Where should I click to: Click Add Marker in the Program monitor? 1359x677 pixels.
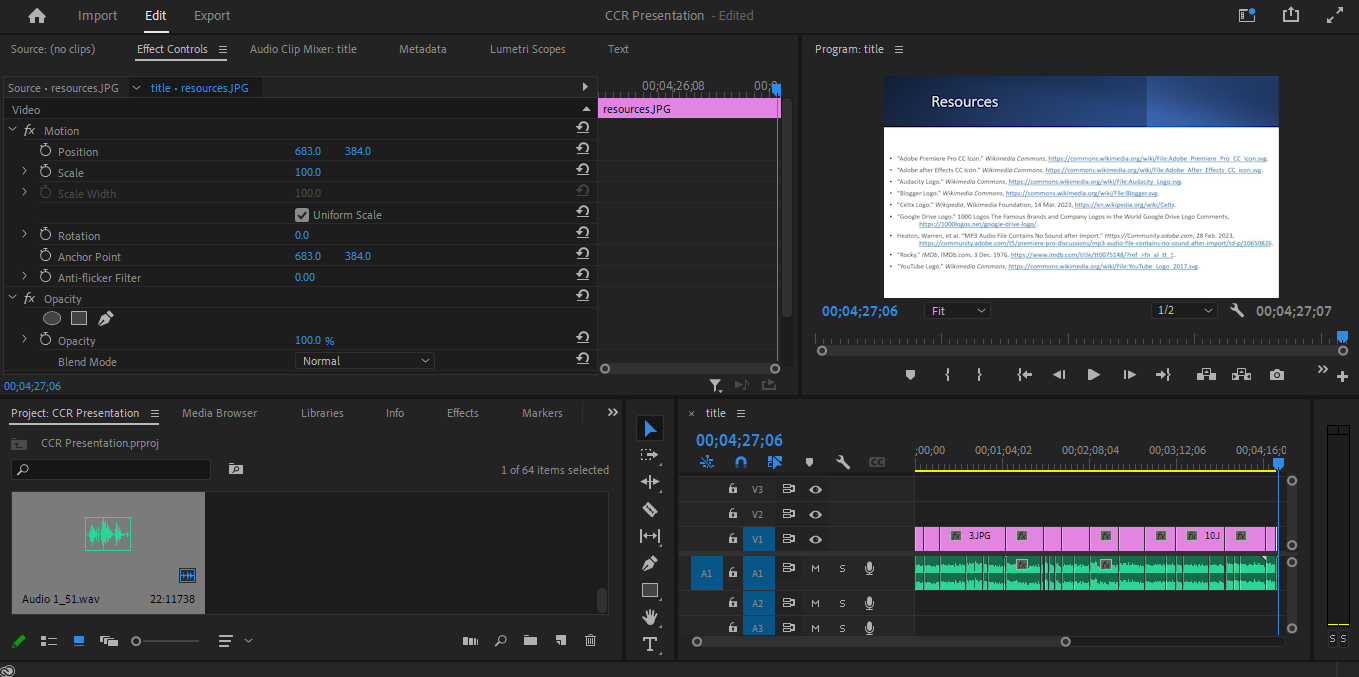[910, 374]
